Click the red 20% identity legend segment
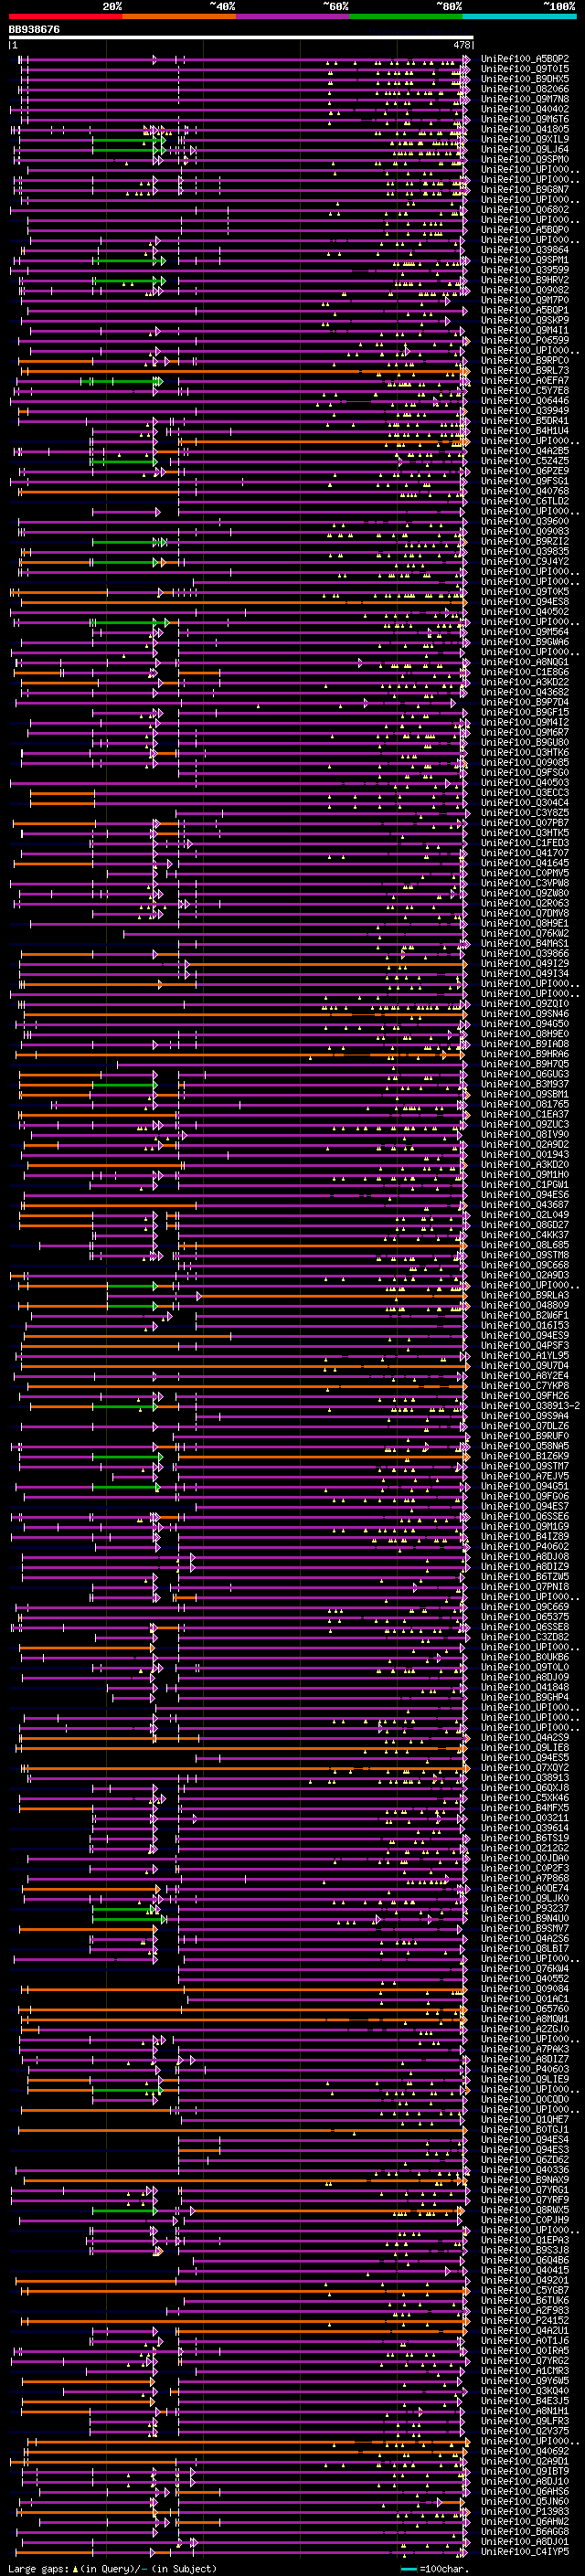585x2576 pixels. 65,17
